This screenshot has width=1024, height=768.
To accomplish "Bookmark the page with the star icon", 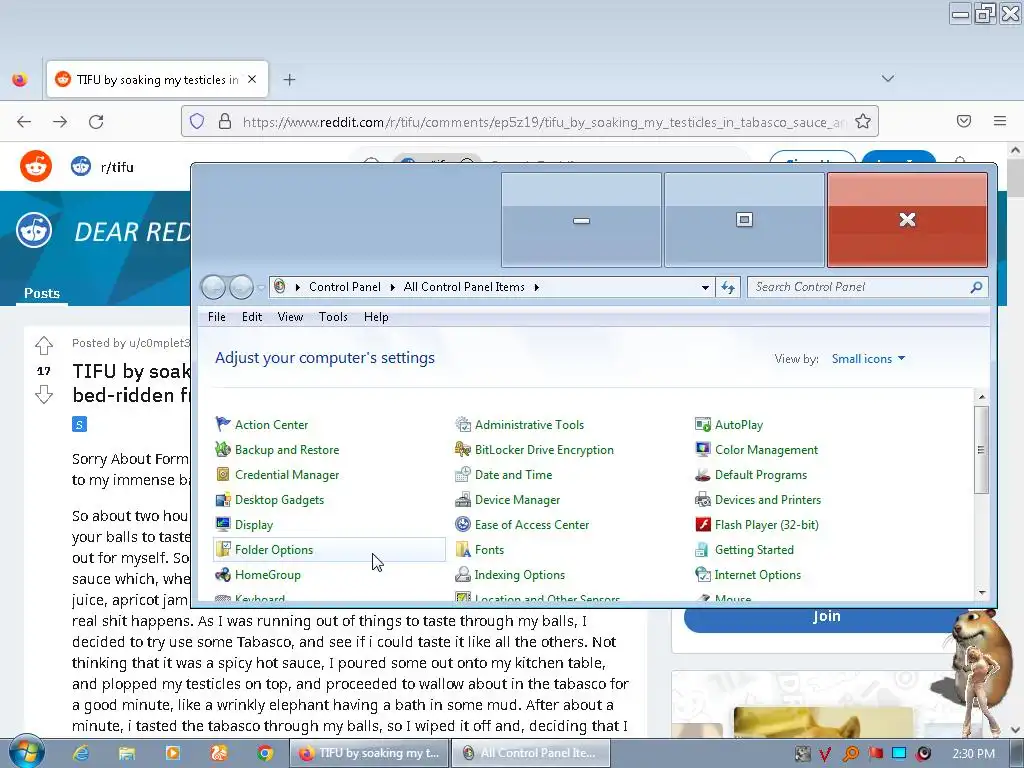I will [x=863, y=121].
